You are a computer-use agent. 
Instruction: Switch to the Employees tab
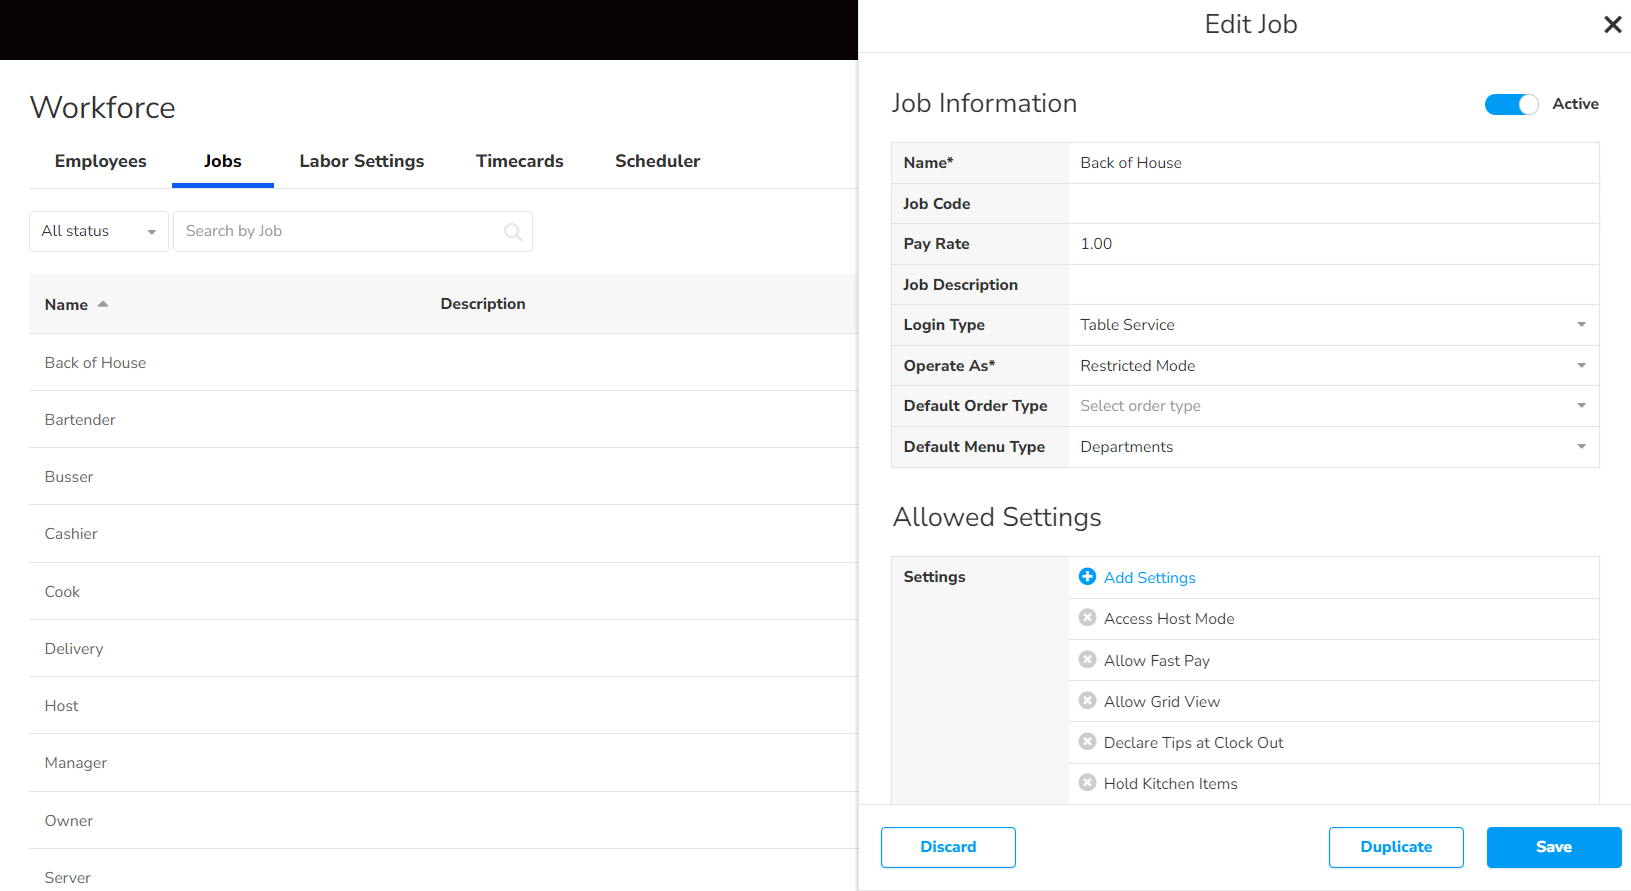click(100, 161)
